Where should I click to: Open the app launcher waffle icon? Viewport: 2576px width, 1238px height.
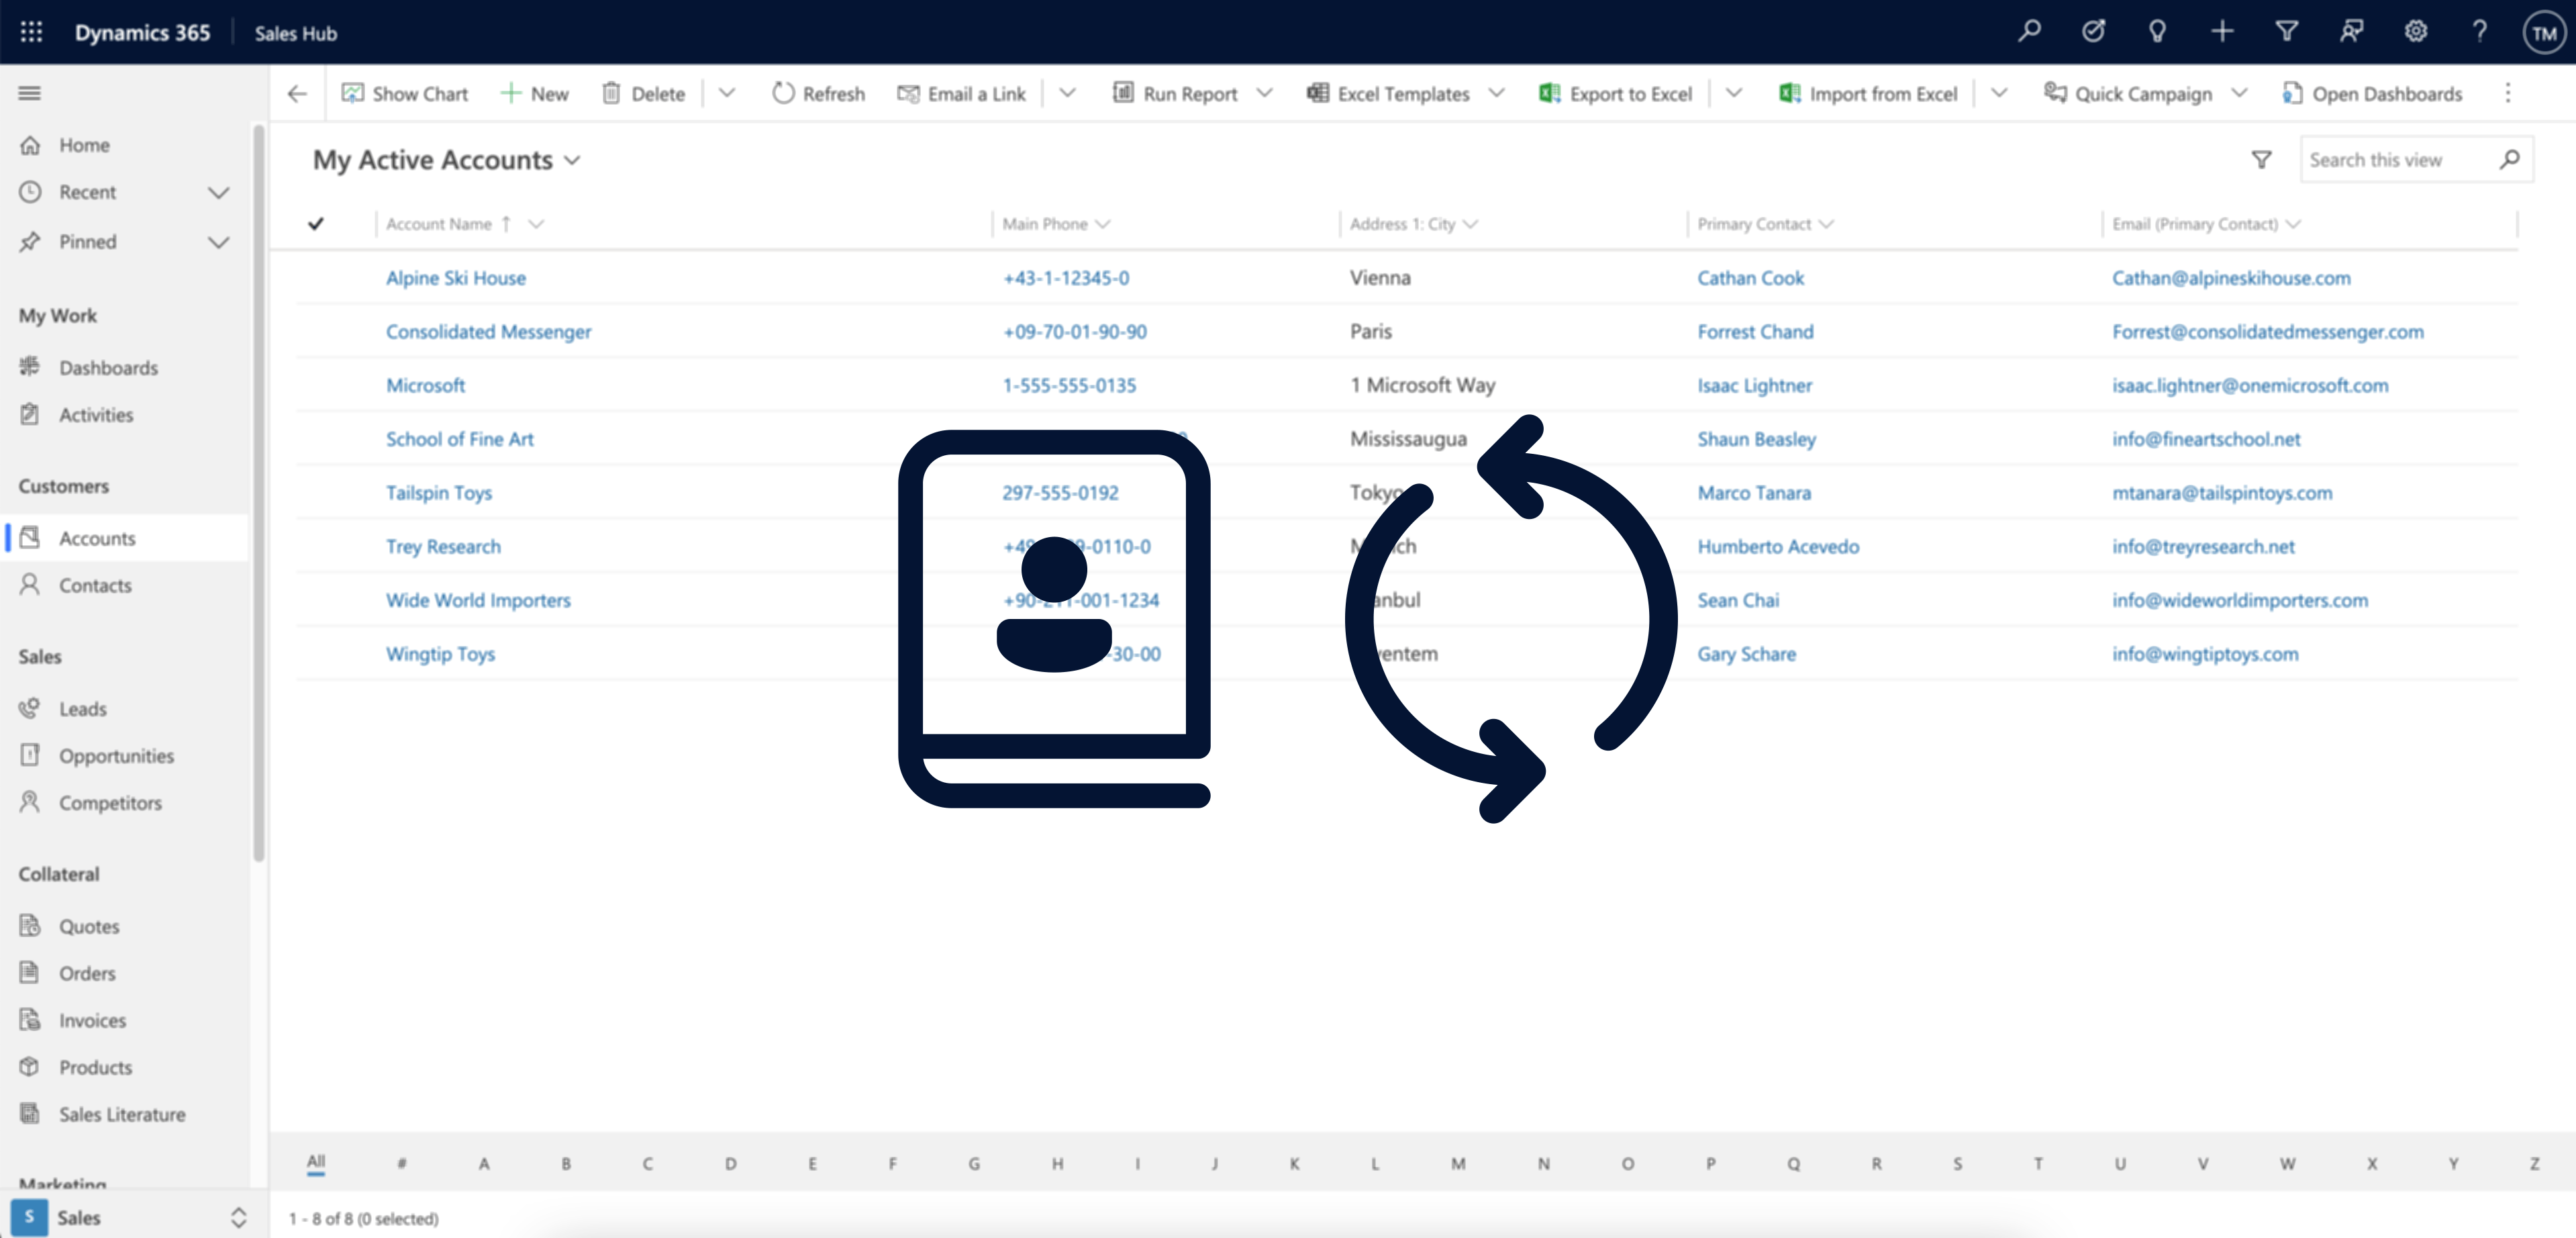[x=31, y=32]
